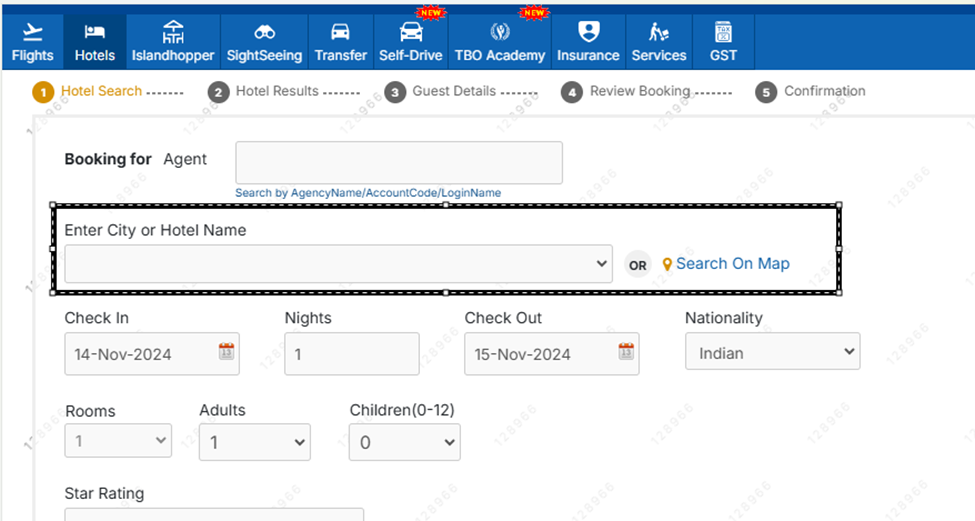Viewport: 975px width, 521px height.
Task: Click the Hotel Search step one label
Action: point(101,91)
